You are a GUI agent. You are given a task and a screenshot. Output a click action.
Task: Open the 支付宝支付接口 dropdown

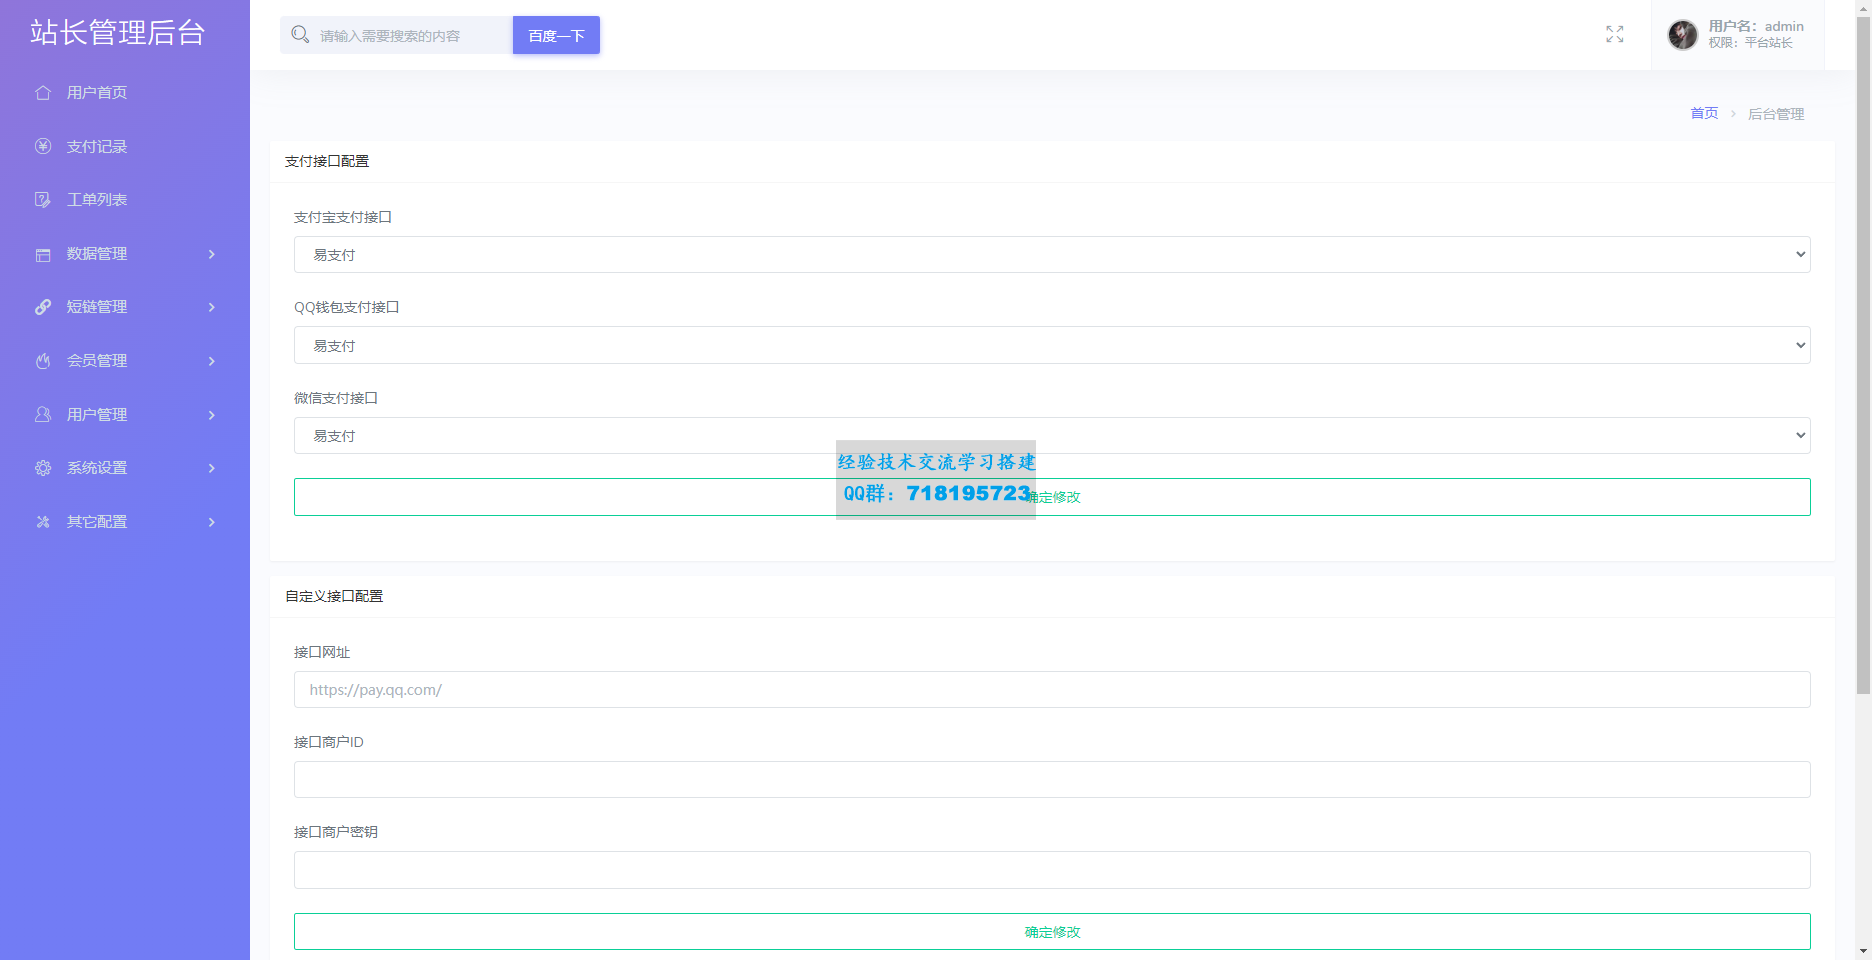pos(1051,255)
